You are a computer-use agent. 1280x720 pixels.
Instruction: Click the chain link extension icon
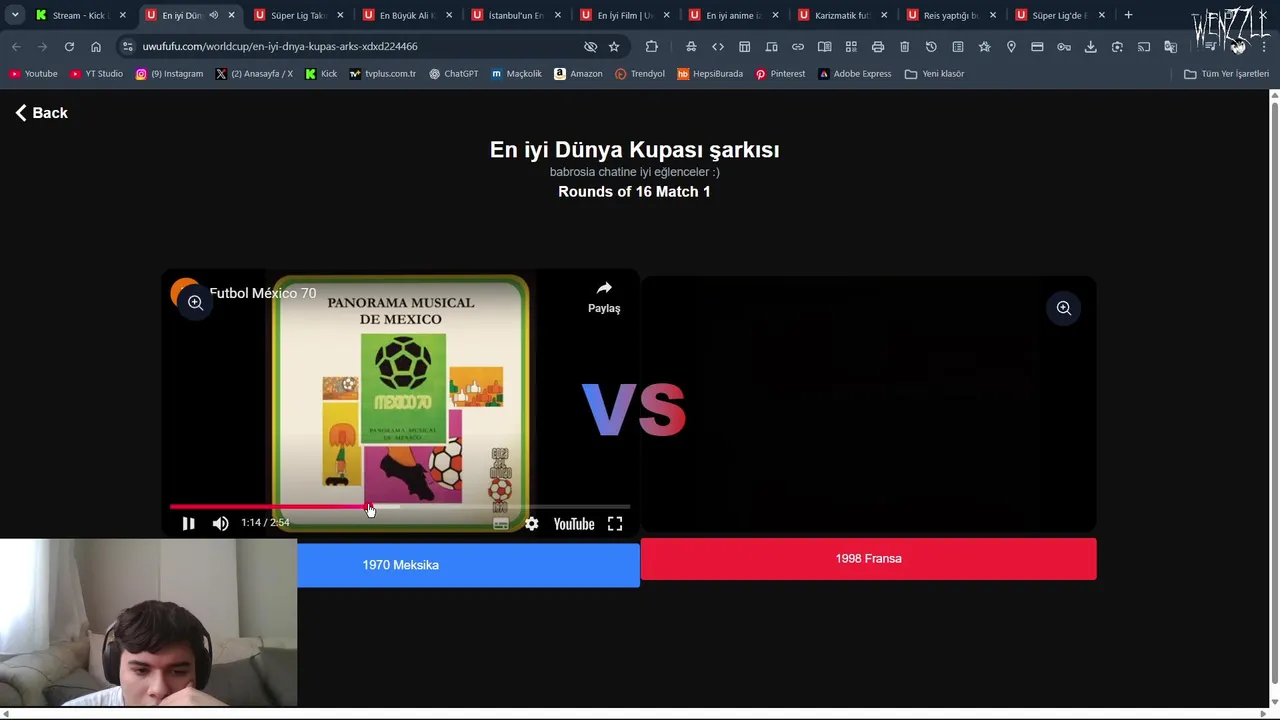tap(798, 46)
